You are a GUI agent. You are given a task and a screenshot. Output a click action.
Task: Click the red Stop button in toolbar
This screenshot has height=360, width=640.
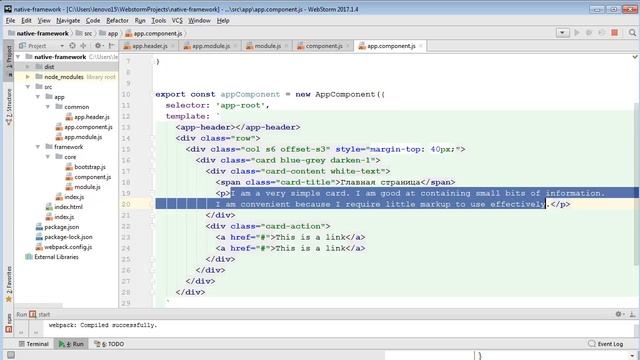[x=614, y=33]
